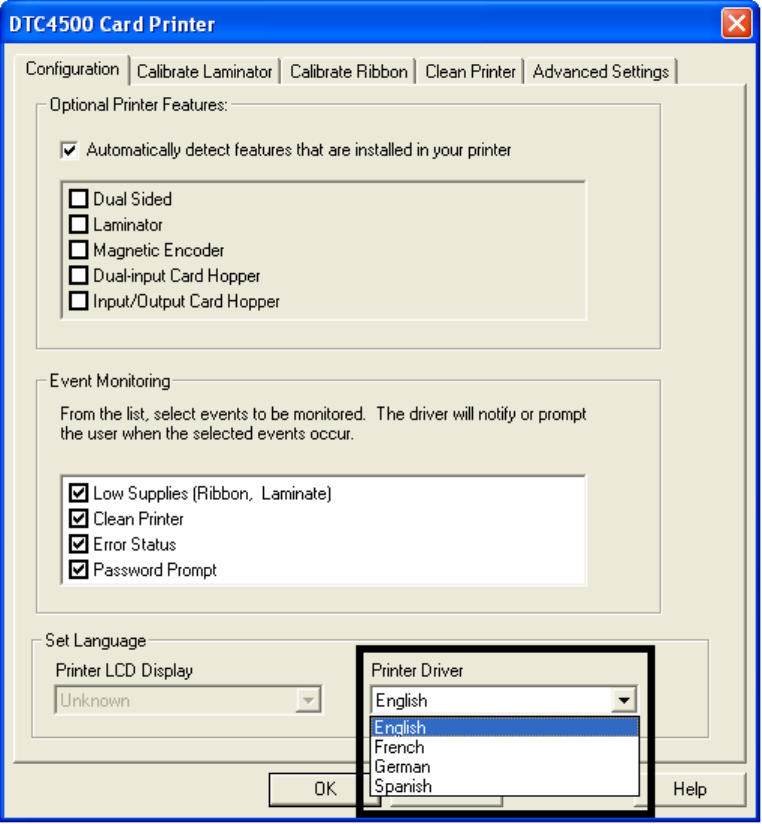Open Help for this dialog

click(x=690, y=789)
